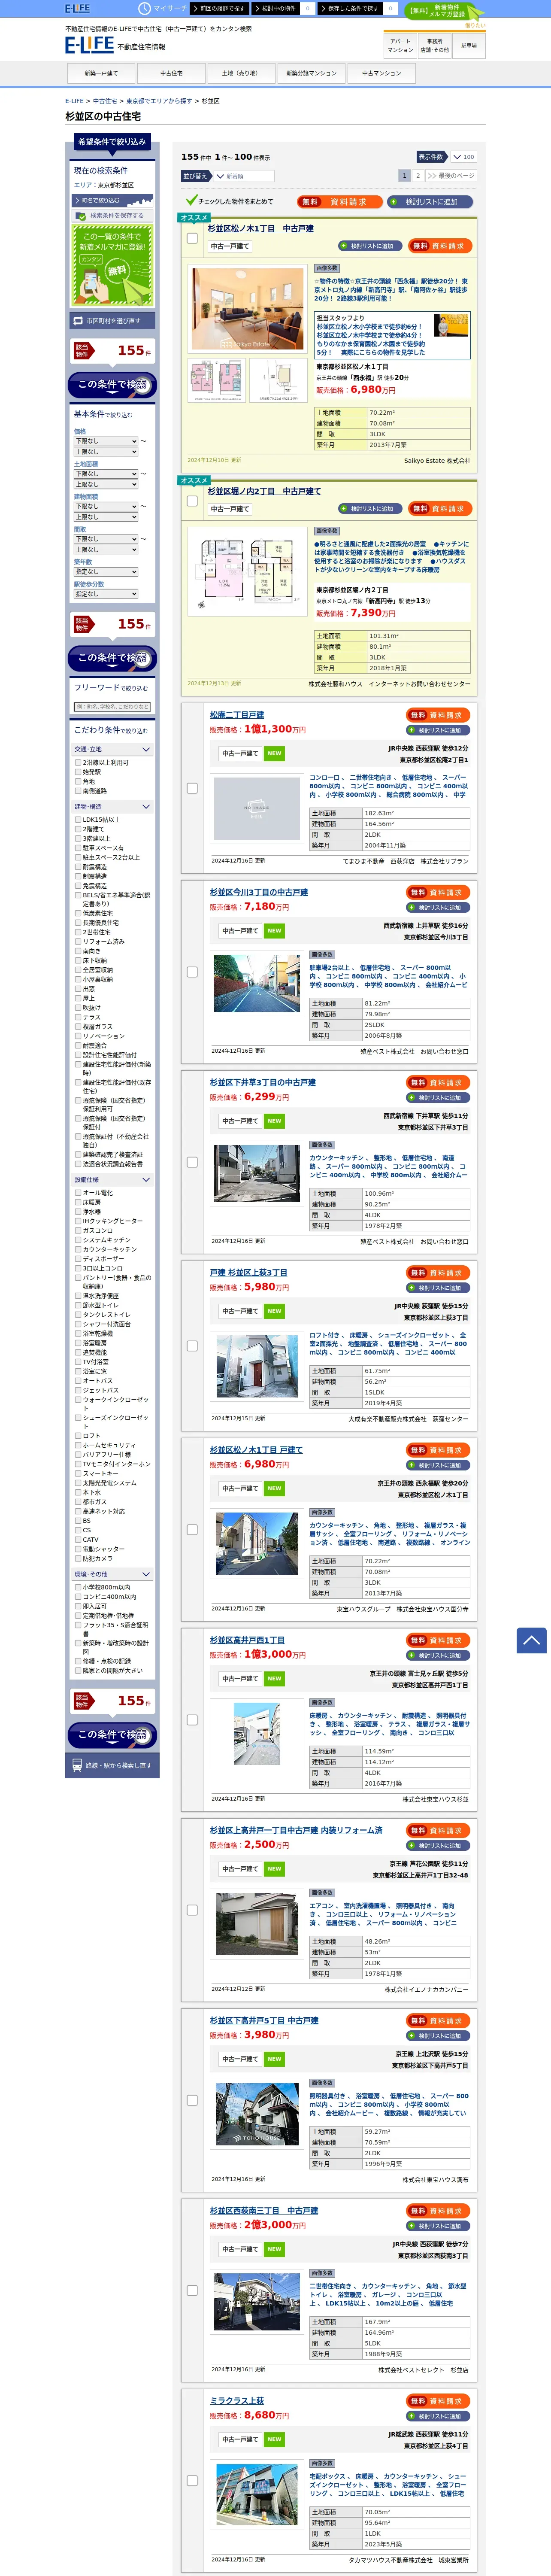551x2576 pixels.
Task: Check the 角地 filter checkbox
Action: 78,781
